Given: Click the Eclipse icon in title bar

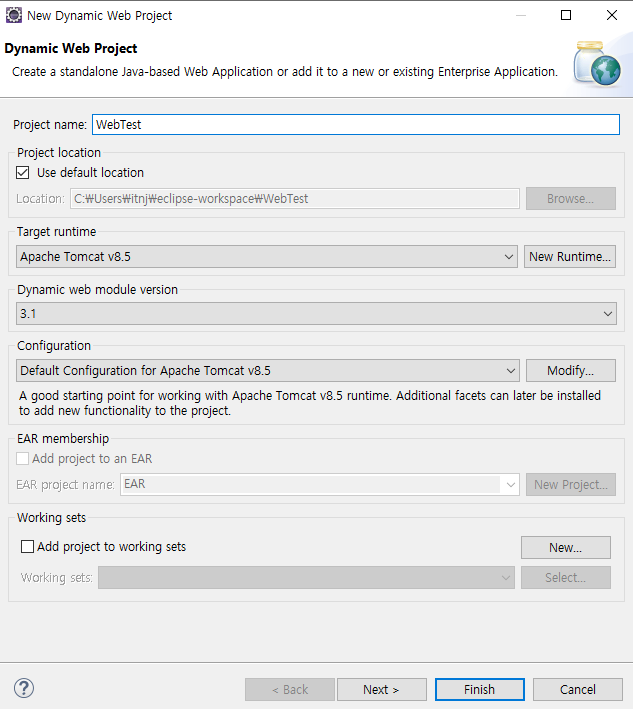Looking at the screenshot, I should point(14,15).
